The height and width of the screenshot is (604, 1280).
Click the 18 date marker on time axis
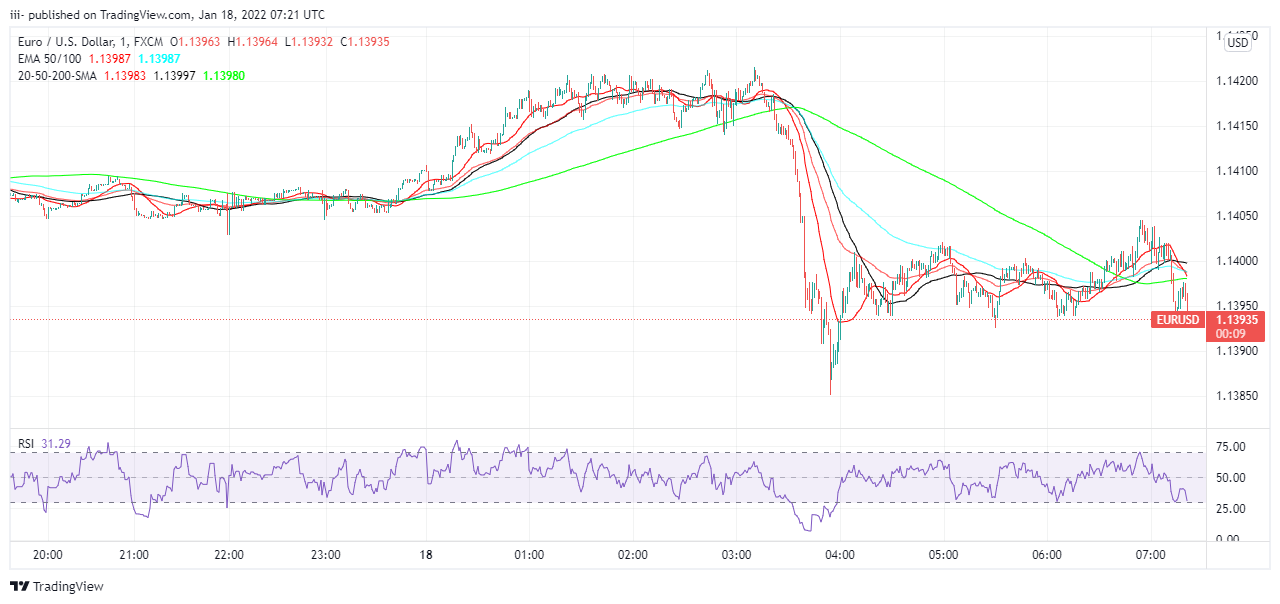426,555
